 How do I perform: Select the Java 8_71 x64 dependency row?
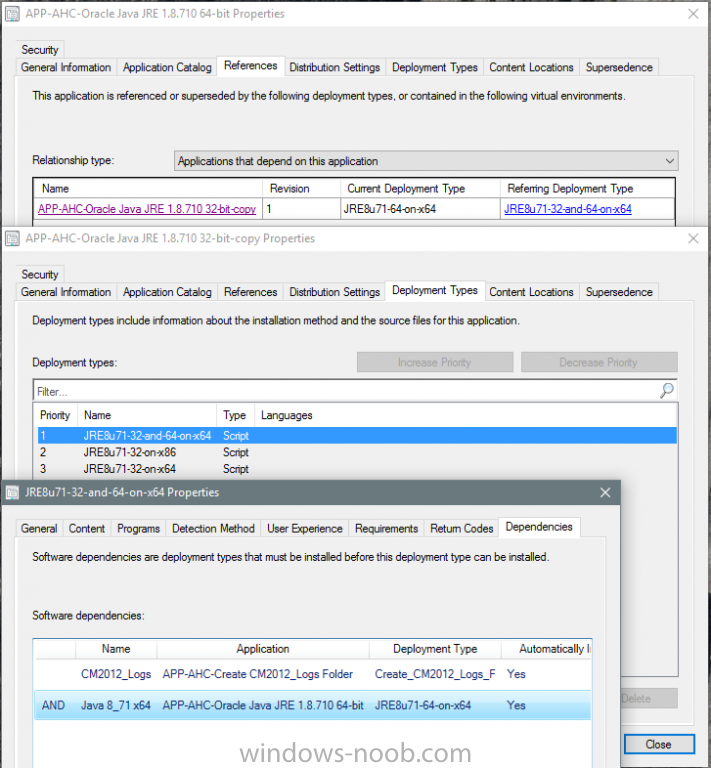312,705
